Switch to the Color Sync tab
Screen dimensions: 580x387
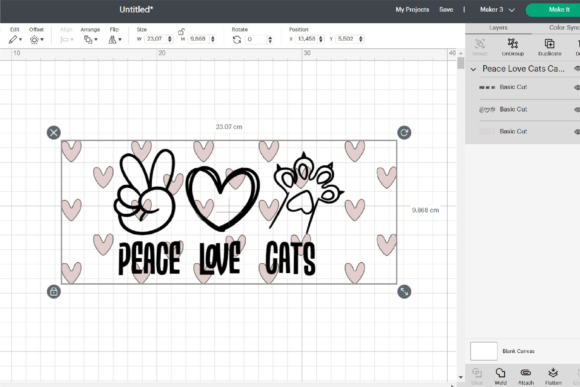564,28
